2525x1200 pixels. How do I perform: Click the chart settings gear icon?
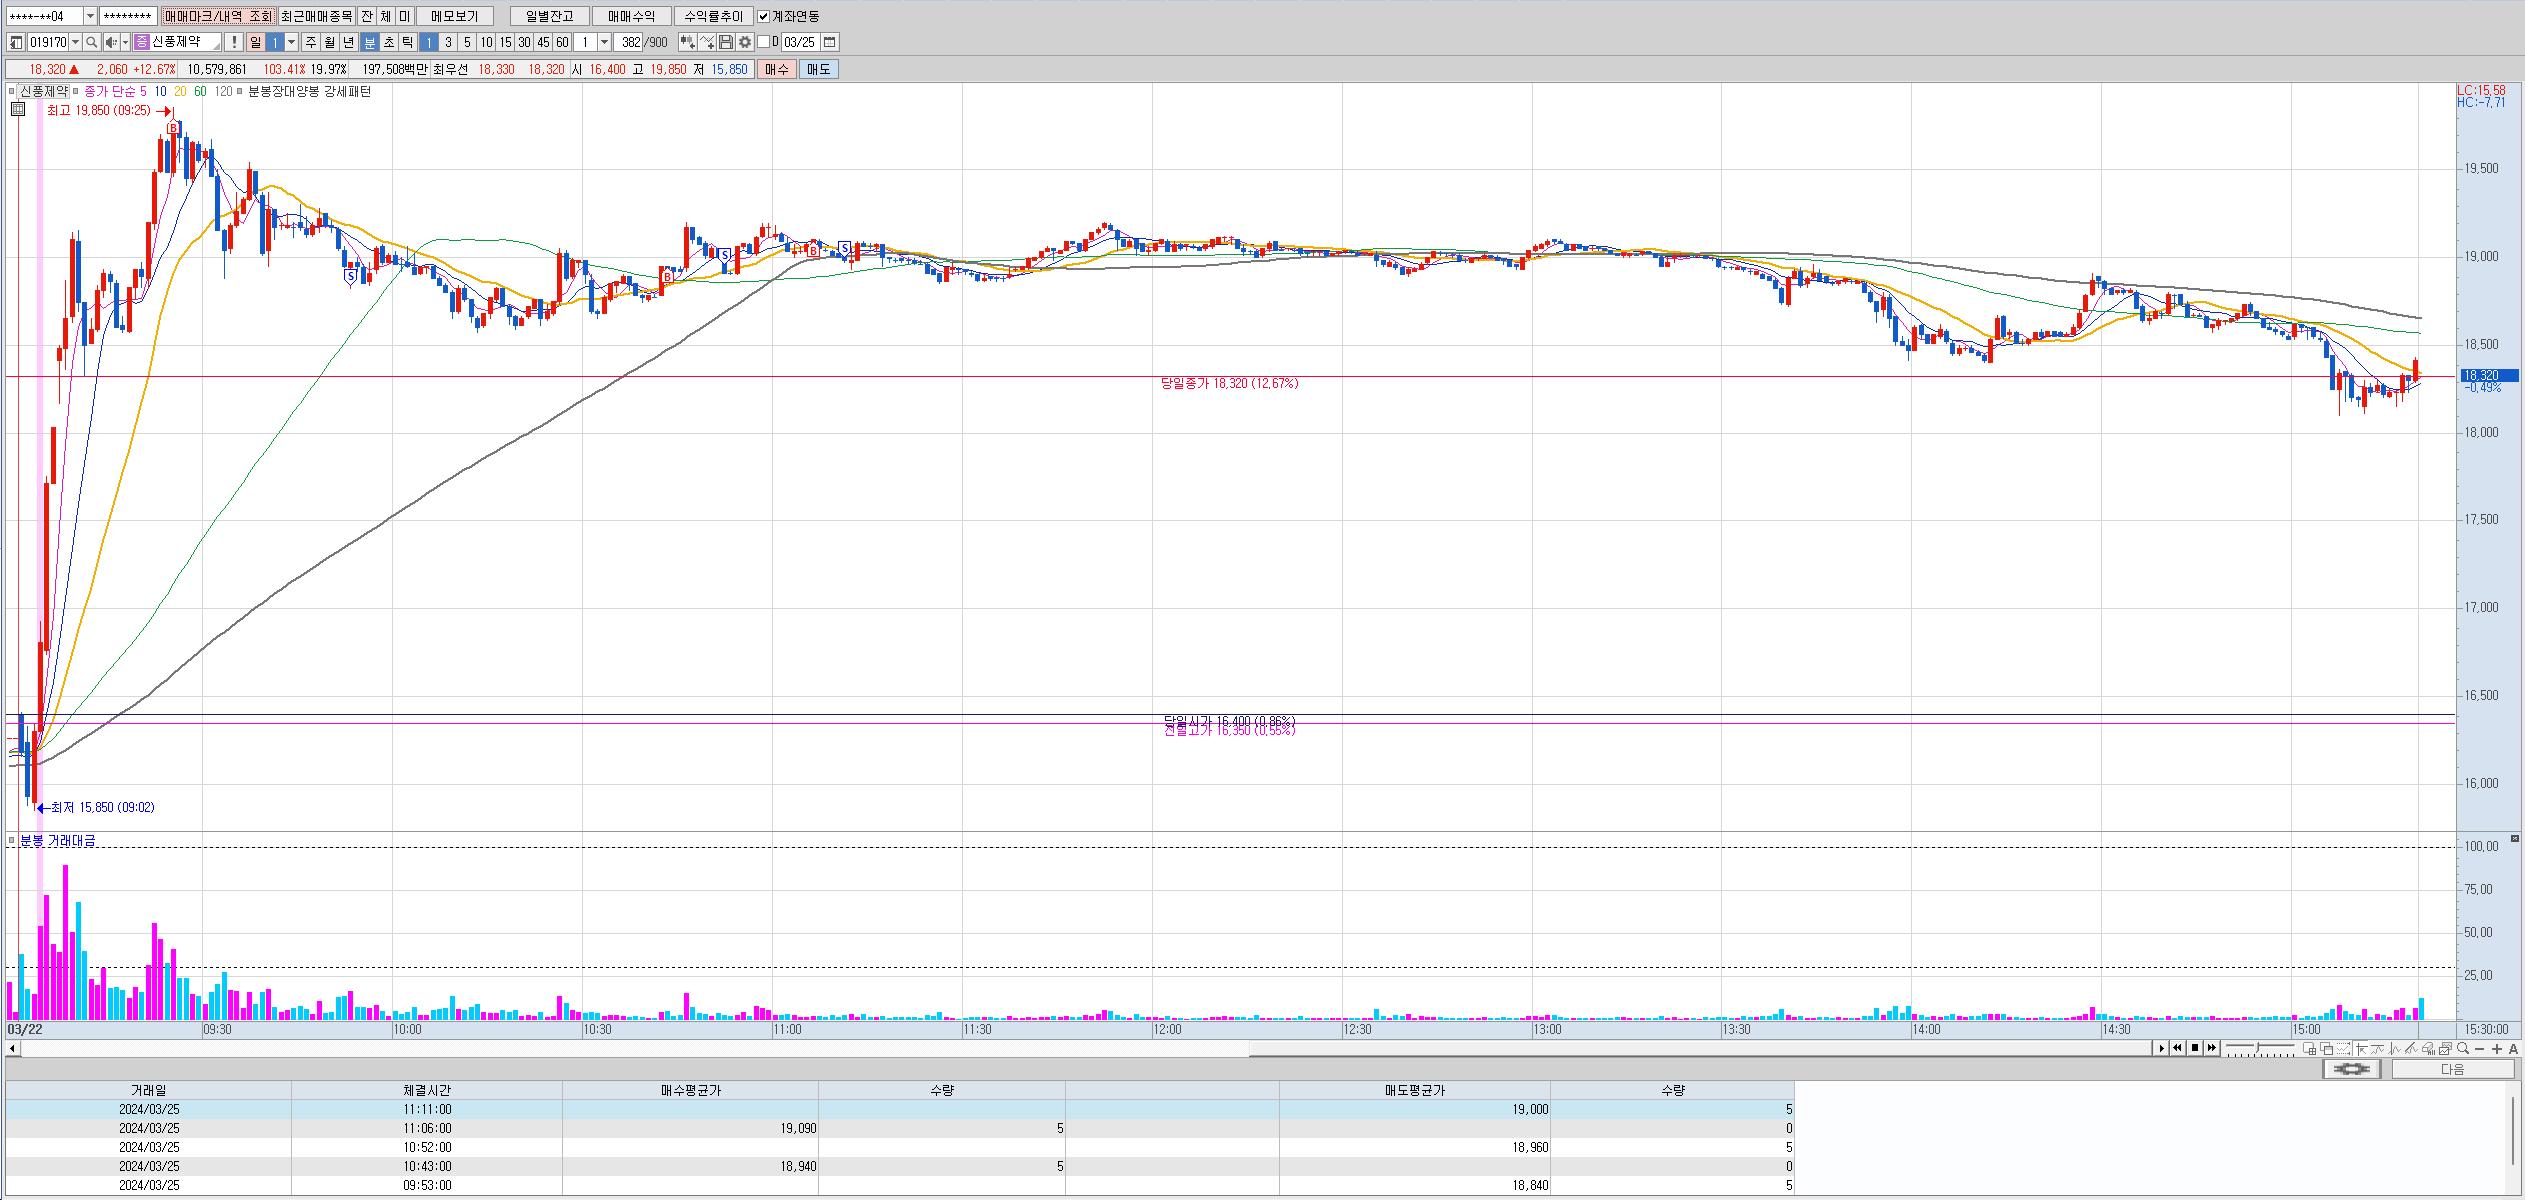tap(745, 42)
